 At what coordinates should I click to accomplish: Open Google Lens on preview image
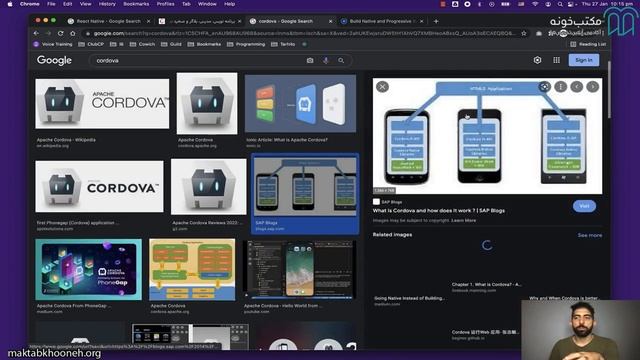tap(544, 87)
